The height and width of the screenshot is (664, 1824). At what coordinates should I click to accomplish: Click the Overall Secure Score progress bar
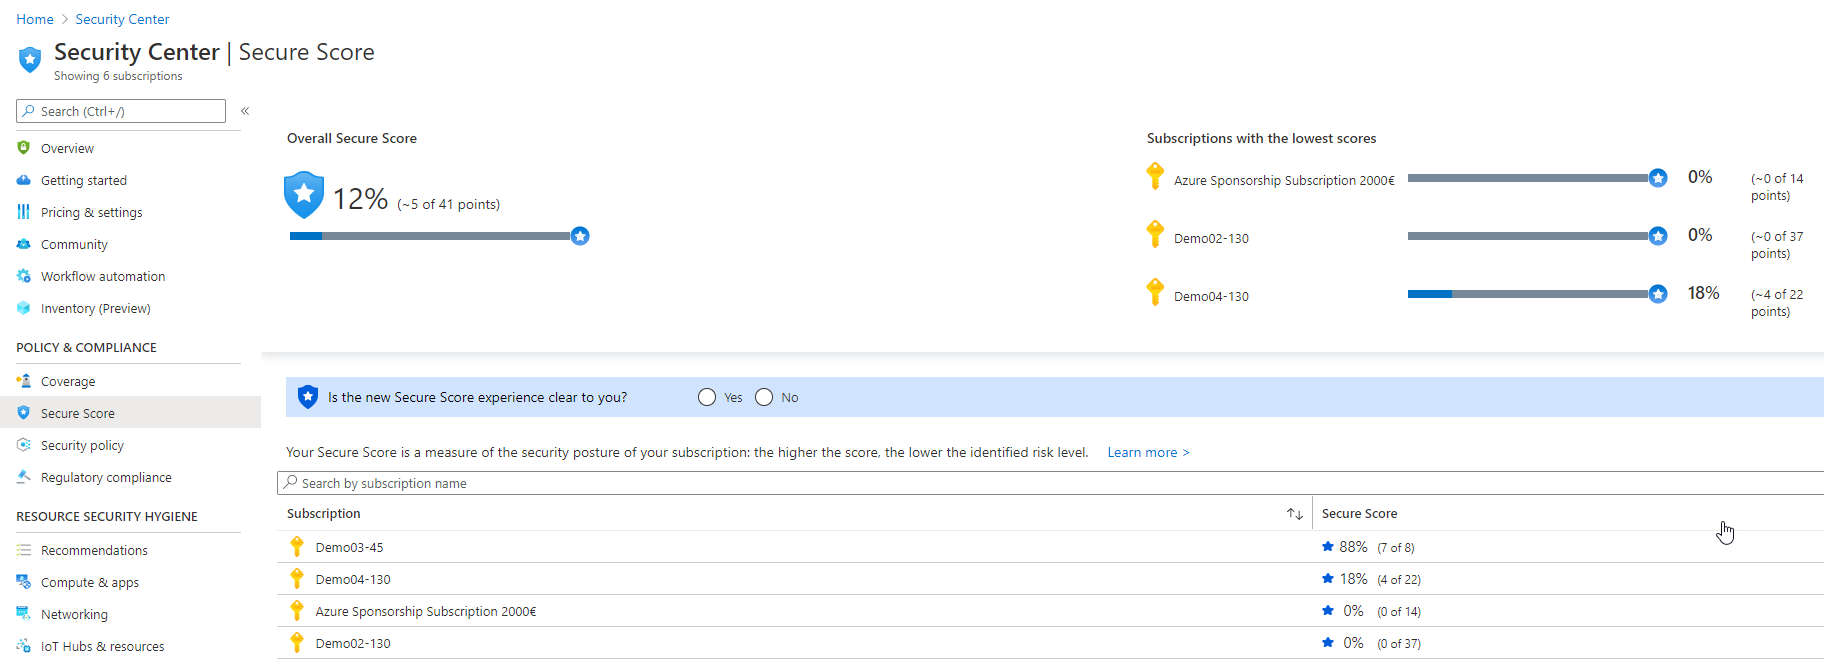pos(438,236)
